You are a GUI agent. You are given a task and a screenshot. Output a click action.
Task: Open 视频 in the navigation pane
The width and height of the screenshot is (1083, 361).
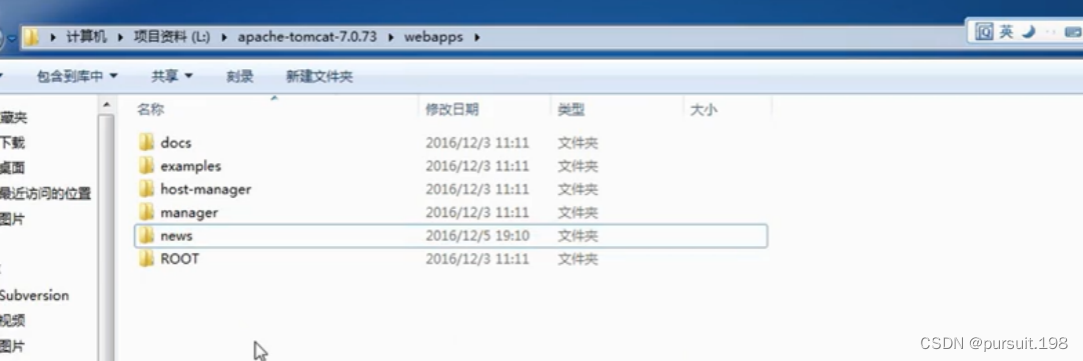tap(12, 321)
